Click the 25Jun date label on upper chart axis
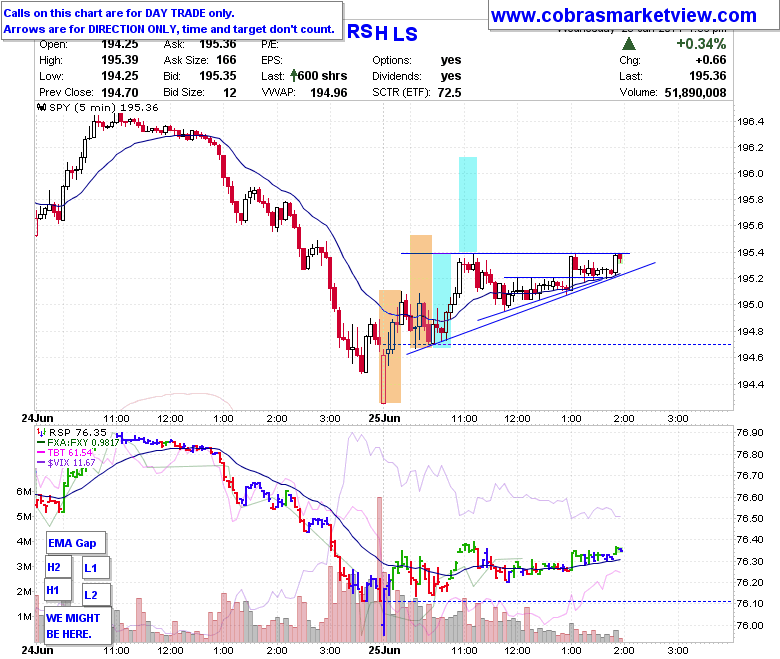 click(x=384, y=418)
